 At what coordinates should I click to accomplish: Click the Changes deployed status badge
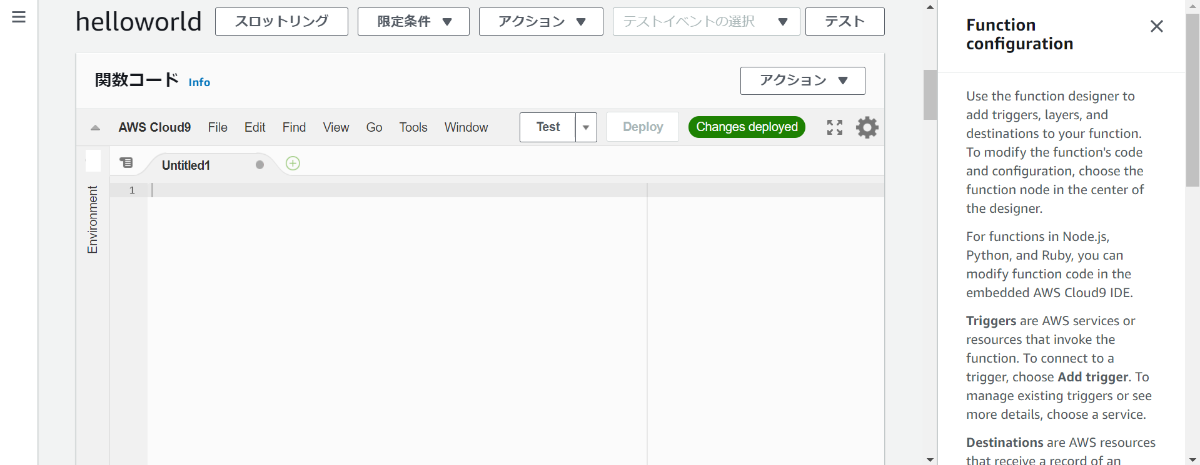(747, 127)
